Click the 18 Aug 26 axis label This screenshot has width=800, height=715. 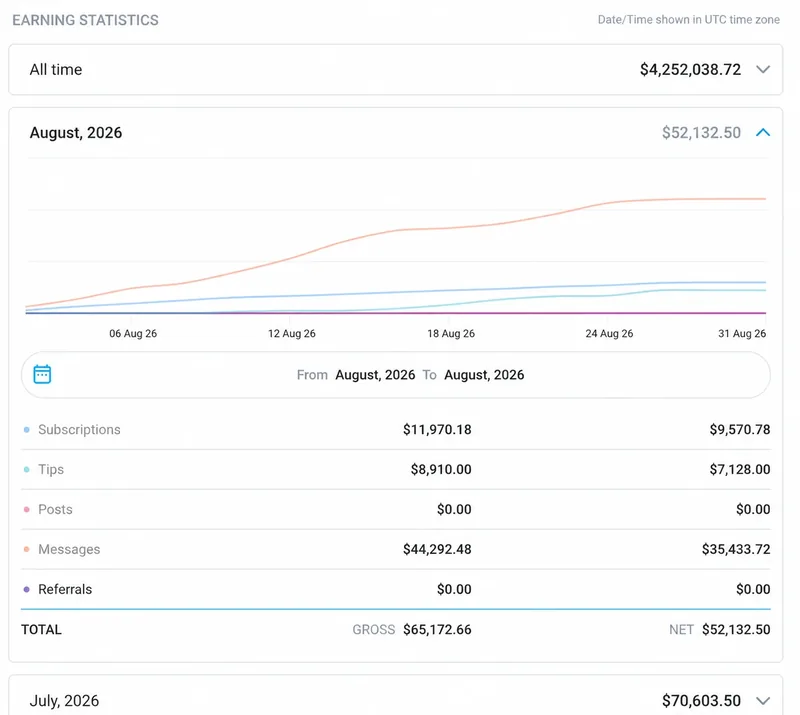[x=451, y=333]
